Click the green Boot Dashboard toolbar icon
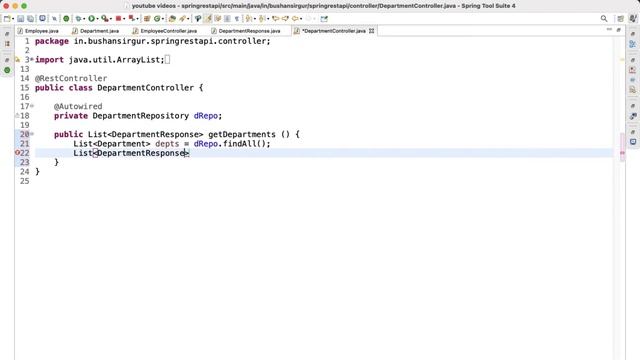The width and height of the screenshot is (640, 360). pyautogui.click(x=66, y=18)
